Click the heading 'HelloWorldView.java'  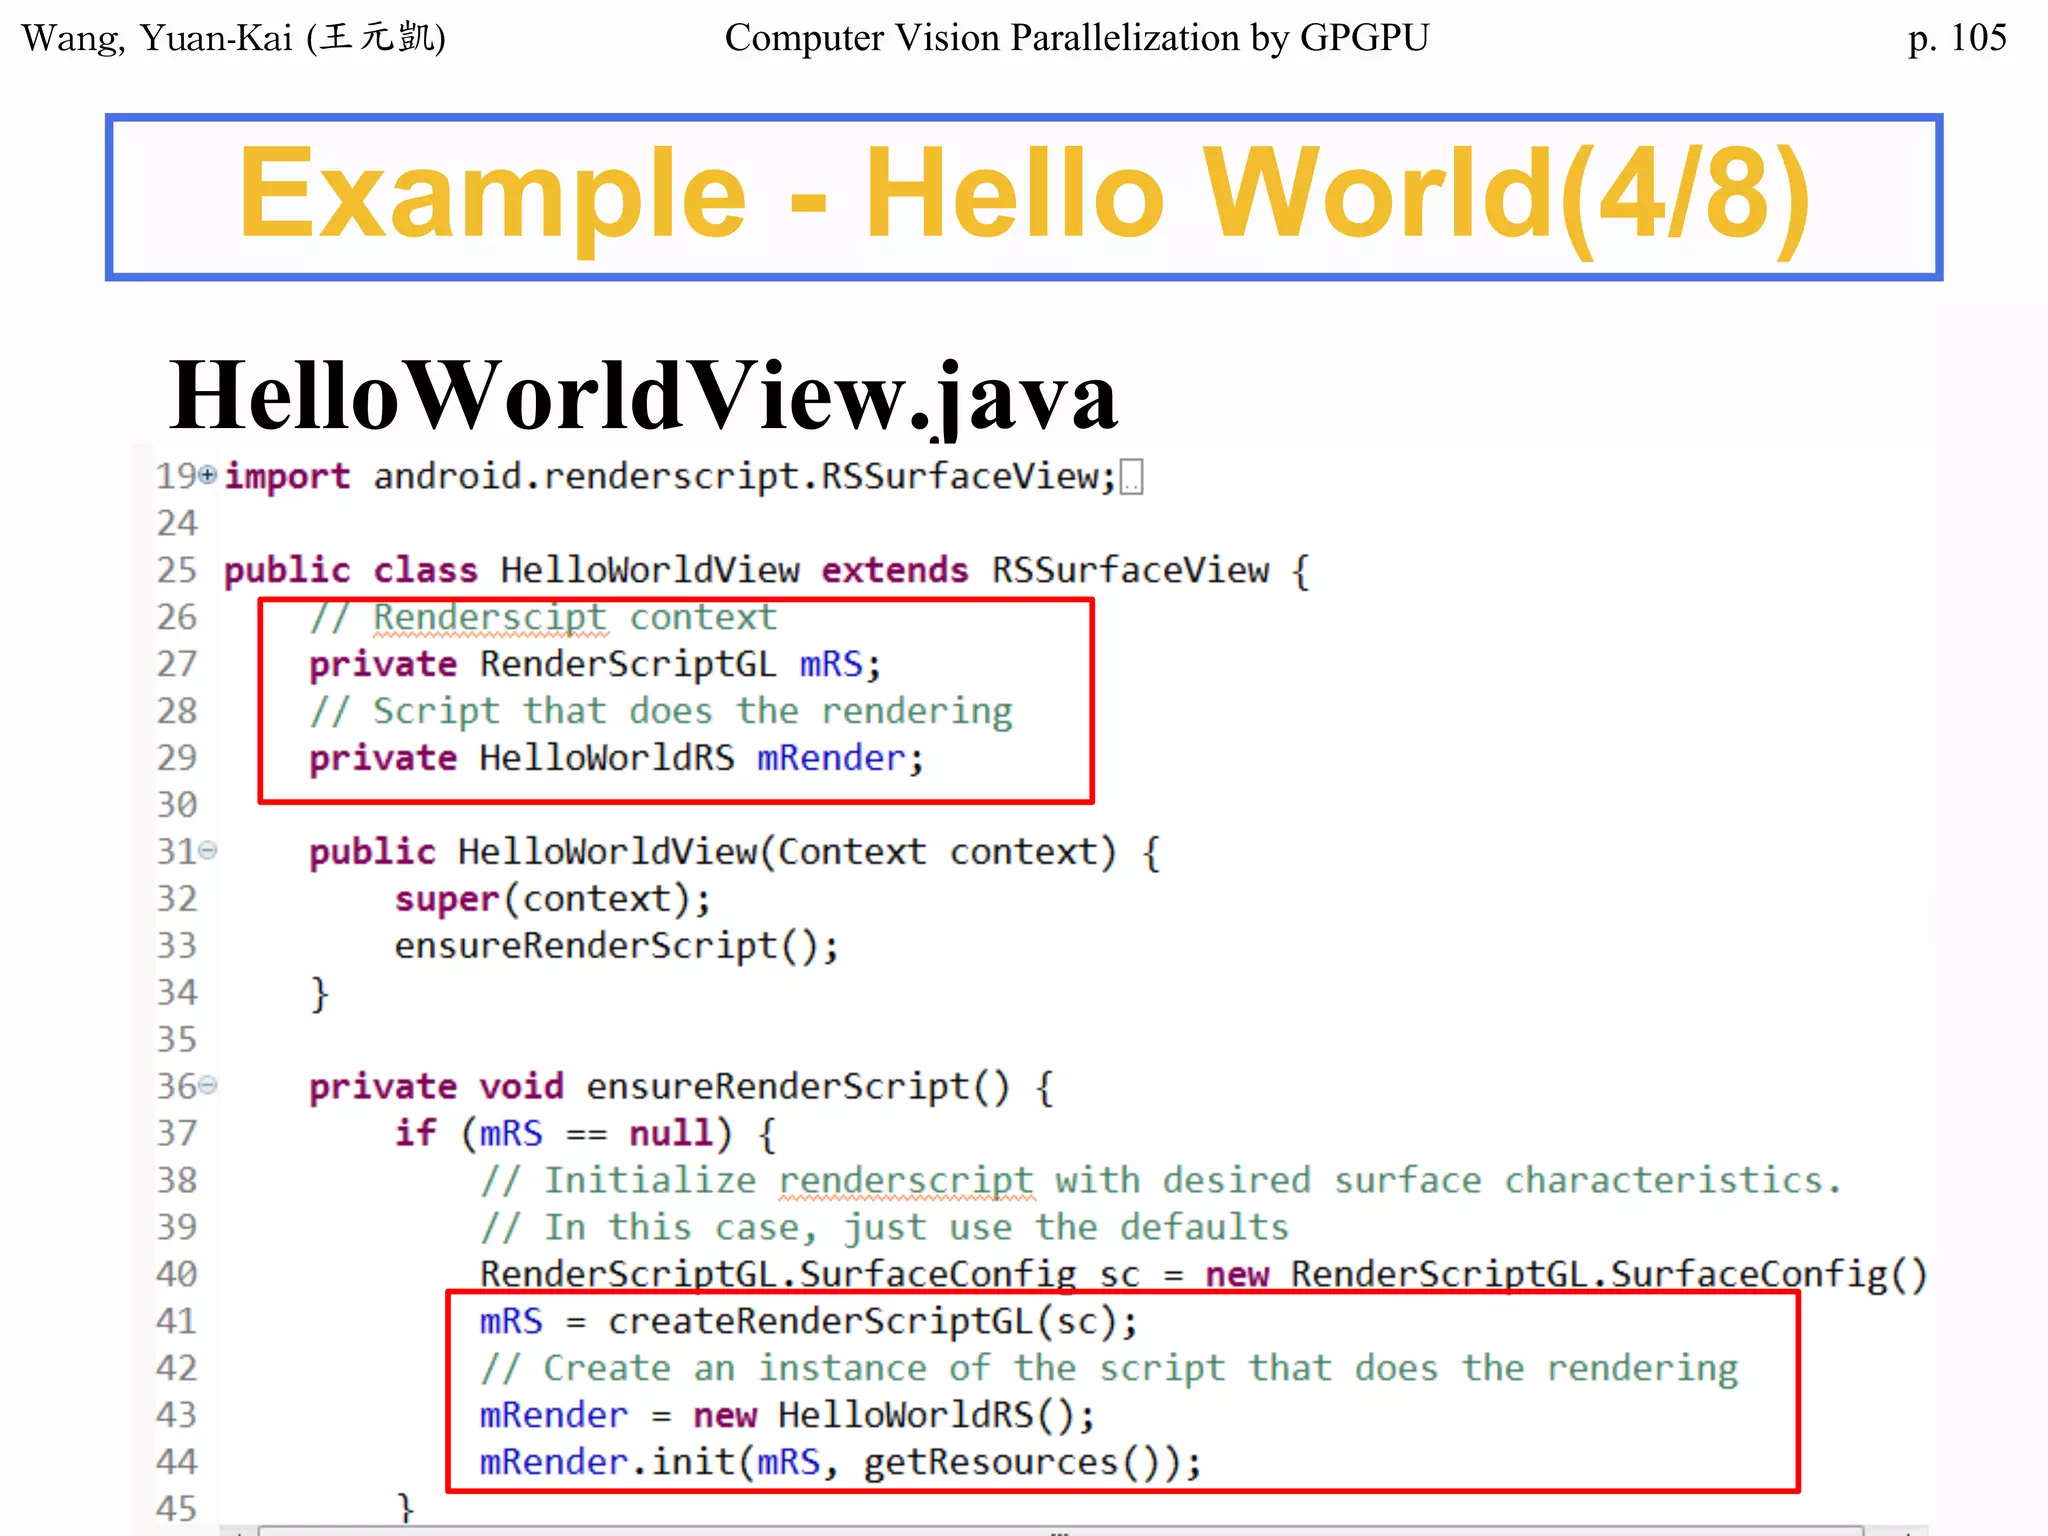coord(643,397)
